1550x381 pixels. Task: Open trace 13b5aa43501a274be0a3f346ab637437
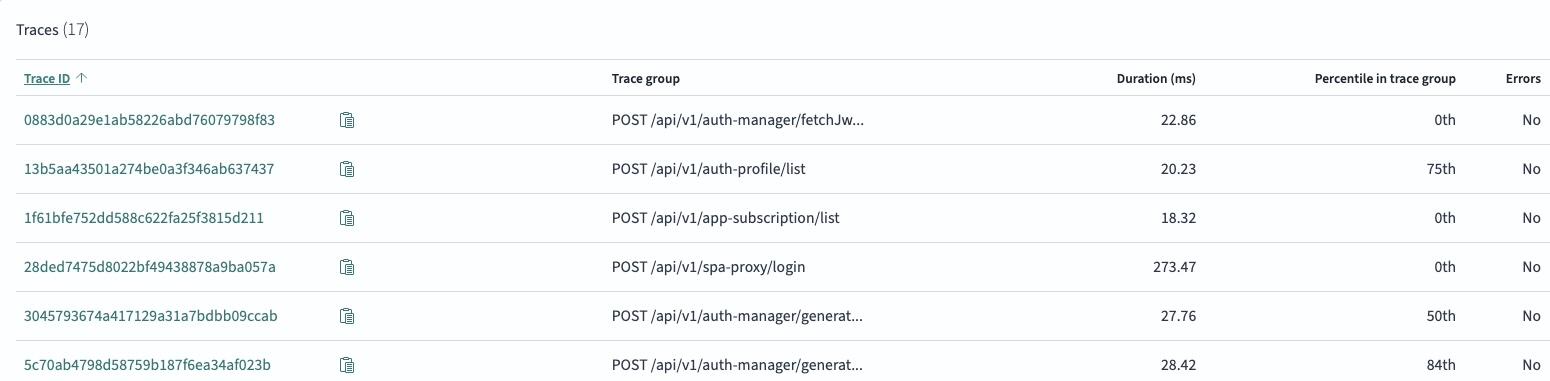coord(149,169)
